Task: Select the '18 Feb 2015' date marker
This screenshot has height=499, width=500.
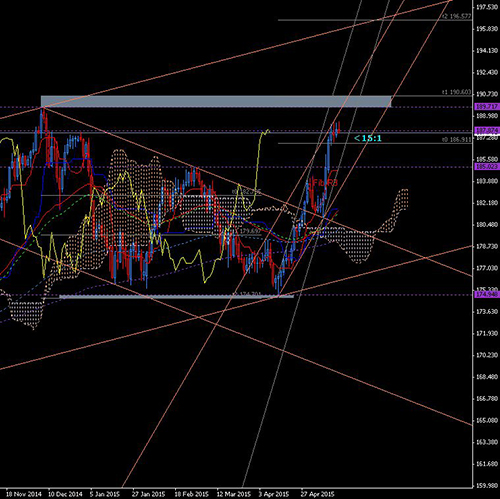Action: pos(191,494)
